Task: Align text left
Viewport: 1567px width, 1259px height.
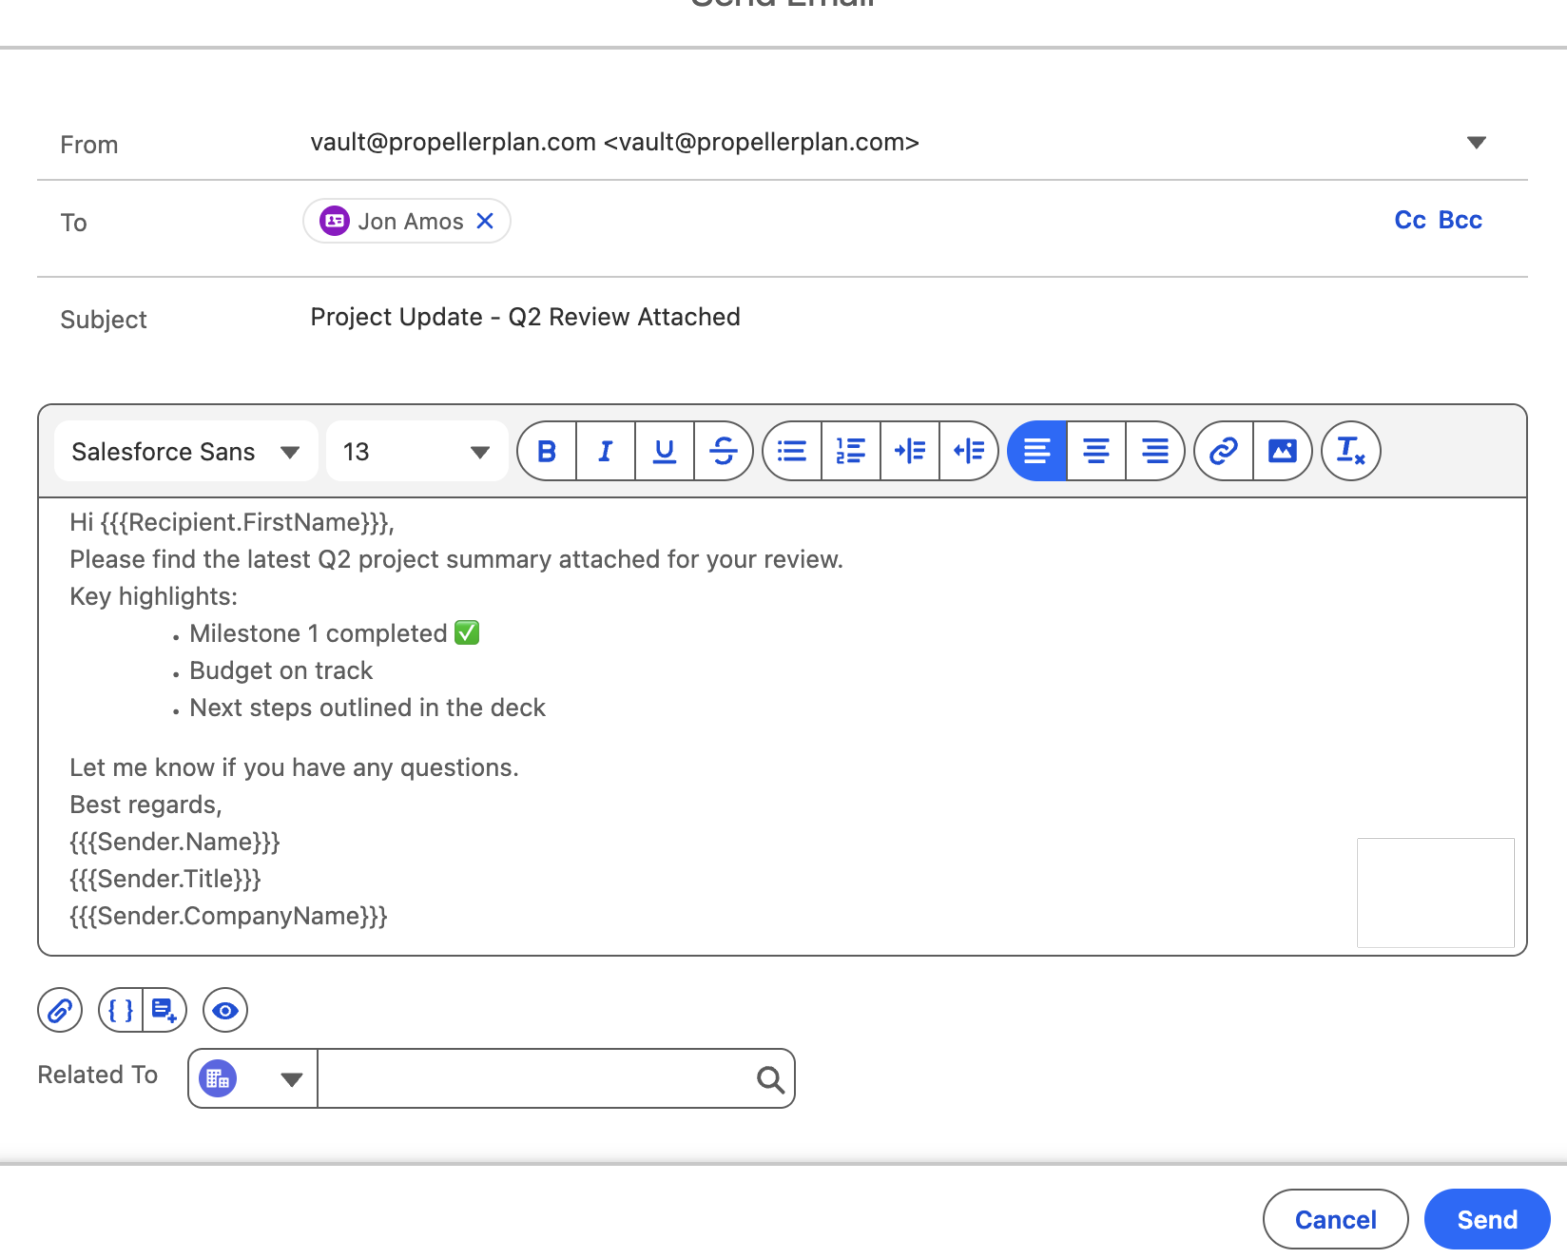Action: pyautogui.click(x=1037, y=451)
